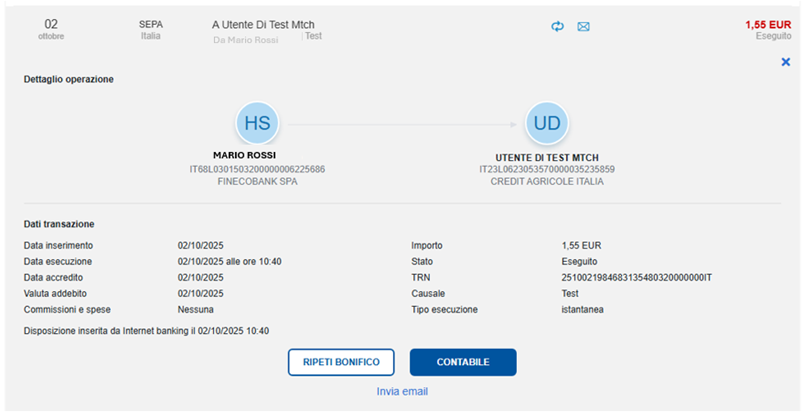Click the 02 ottobre date in header
The height and width of the screenshot is (412, 803).
50,28
